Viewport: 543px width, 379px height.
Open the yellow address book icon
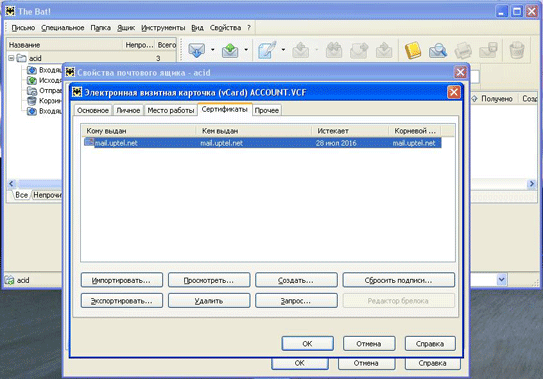point(413,50)
